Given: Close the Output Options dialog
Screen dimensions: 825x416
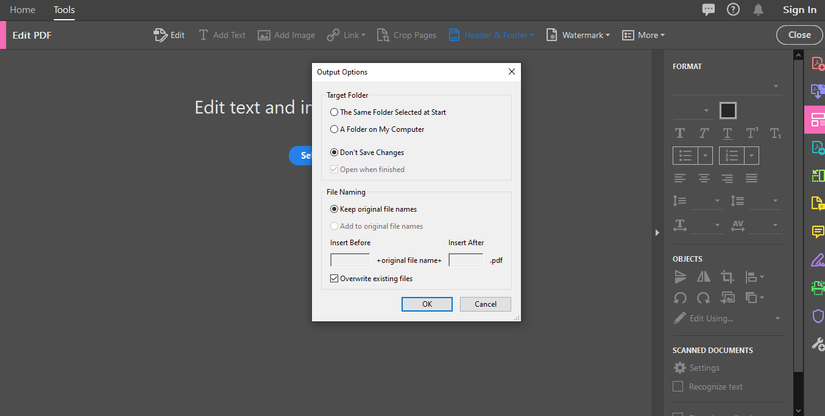Looking at the screenshot, I should pyautogui.click(x=511, y=72).
